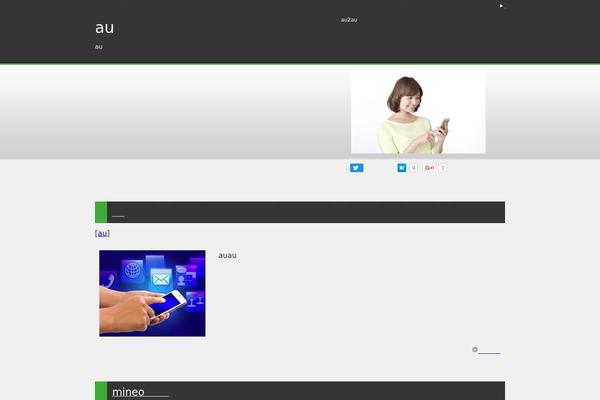Open the 'mineo' section heading link
Screen dimensions: 600x400
point(140,392)
